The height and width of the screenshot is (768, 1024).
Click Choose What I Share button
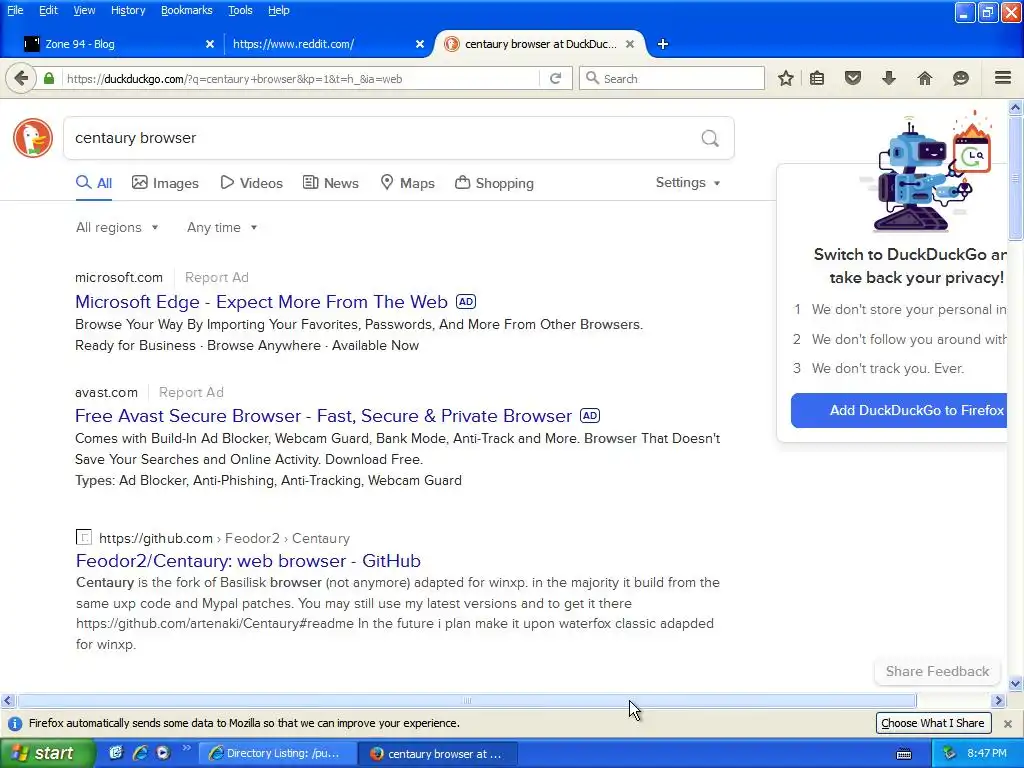[x=933, y=723]
